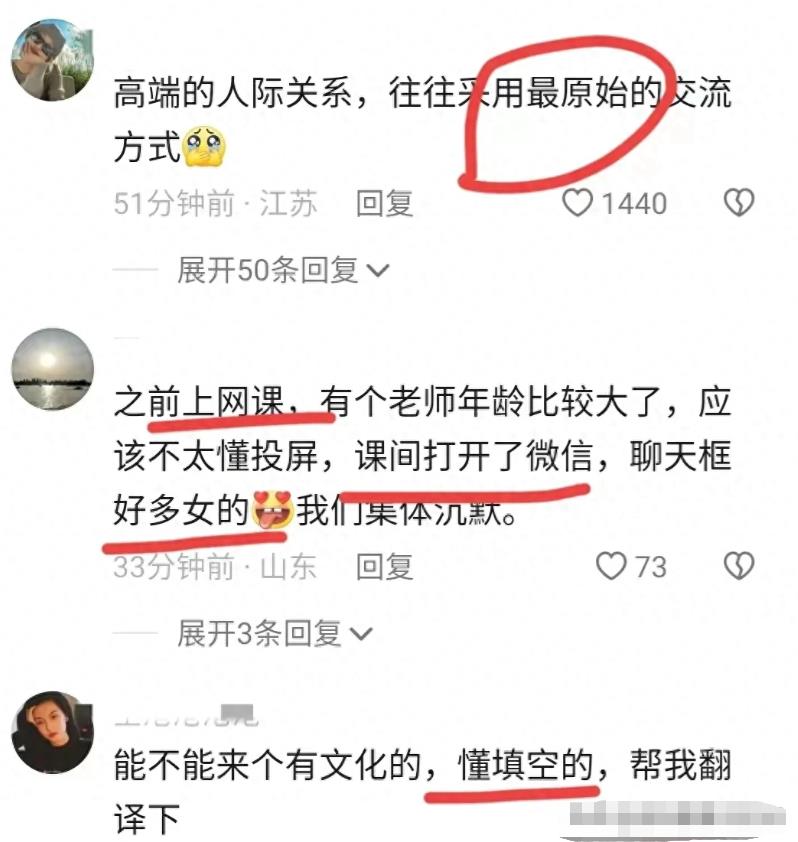Viewport: 798px width, 842px height.
Task: Open the dark-haired woman avatar profile
Action: pos(53,732)
